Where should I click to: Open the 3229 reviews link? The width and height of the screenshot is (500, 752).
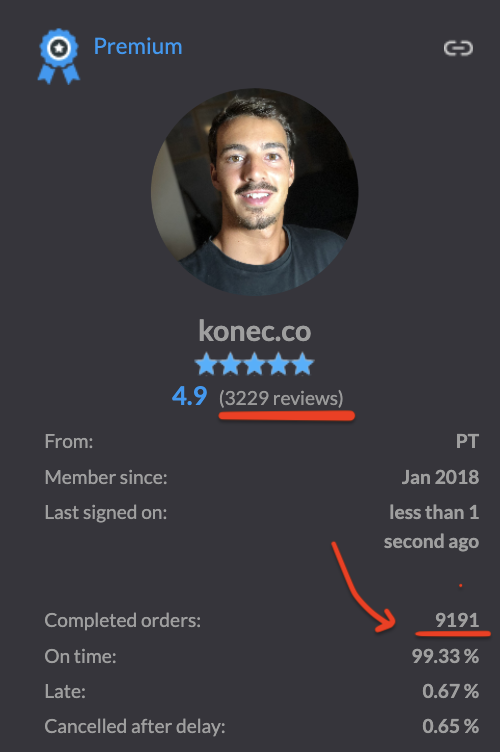(281, 398)
